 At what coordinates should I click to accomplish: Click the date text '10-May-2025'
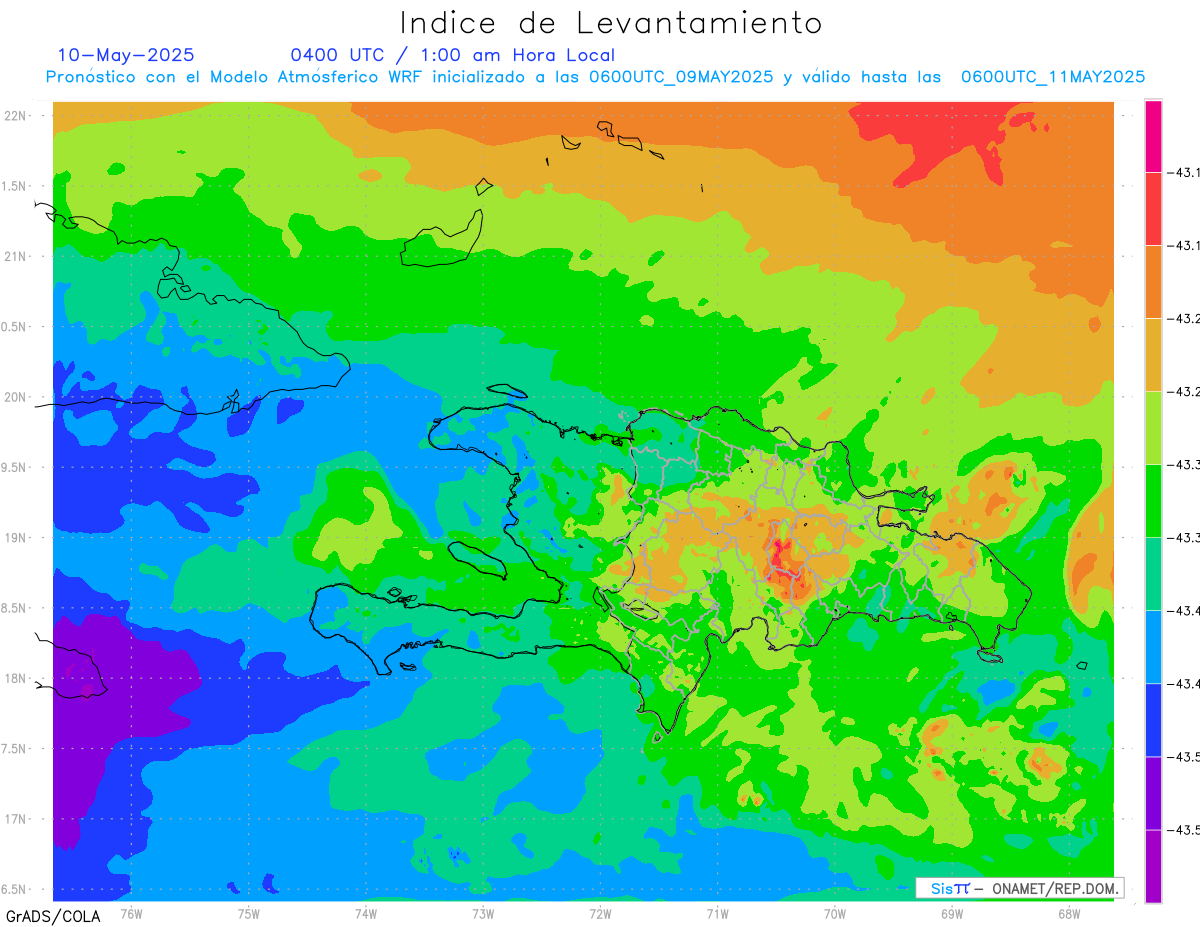(126, 55)
